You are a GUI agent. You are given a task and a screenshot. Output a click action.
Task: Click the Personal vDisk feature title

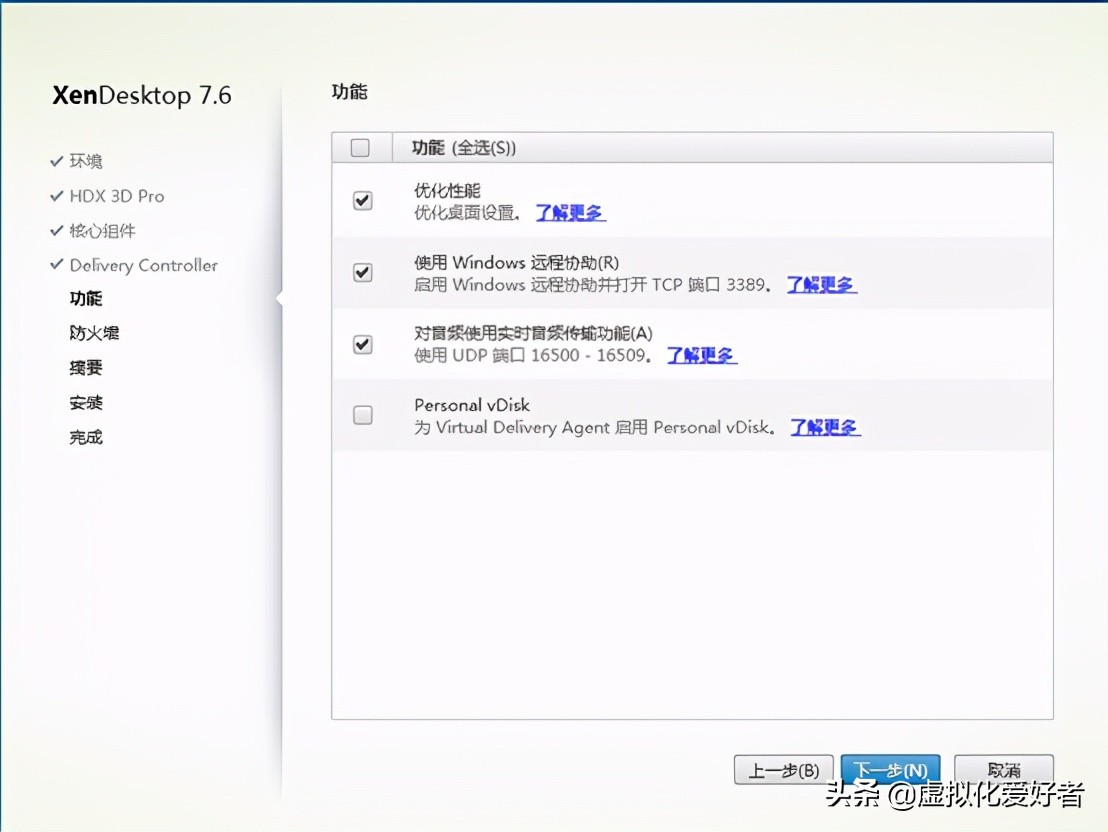[x=472, y=405]
